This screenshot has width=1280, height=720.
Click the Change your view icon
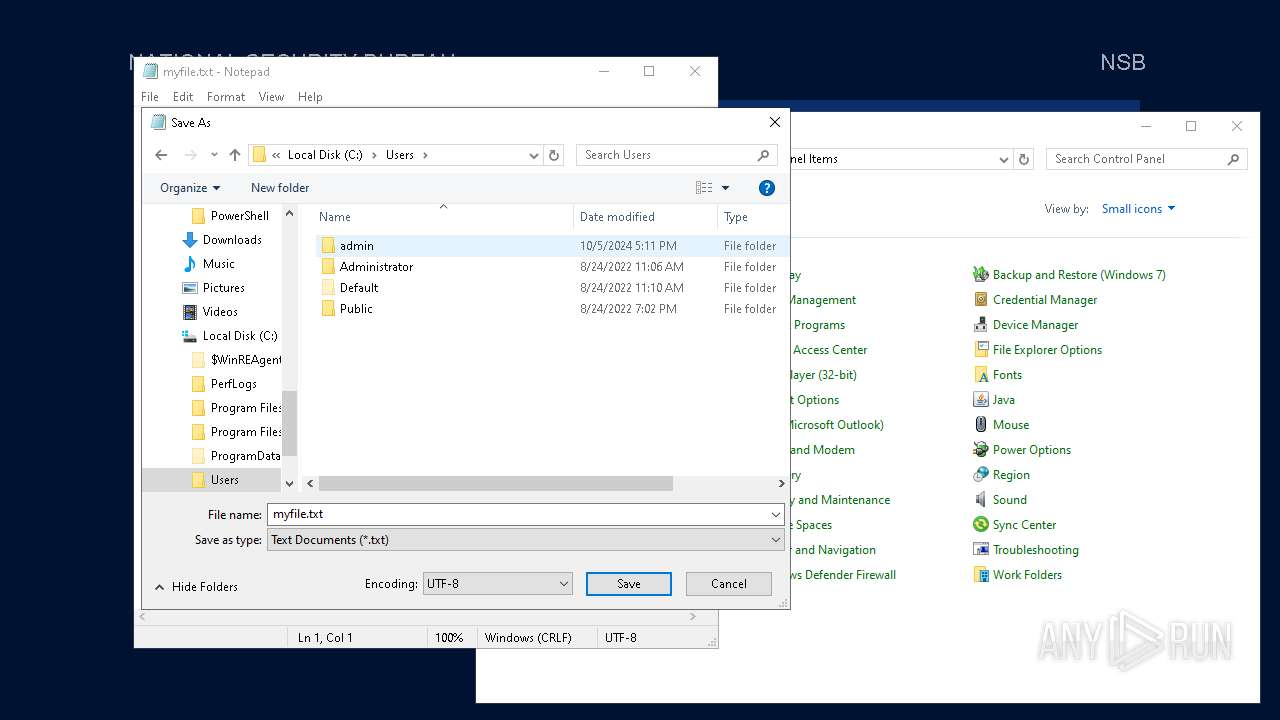click(704, 188)
